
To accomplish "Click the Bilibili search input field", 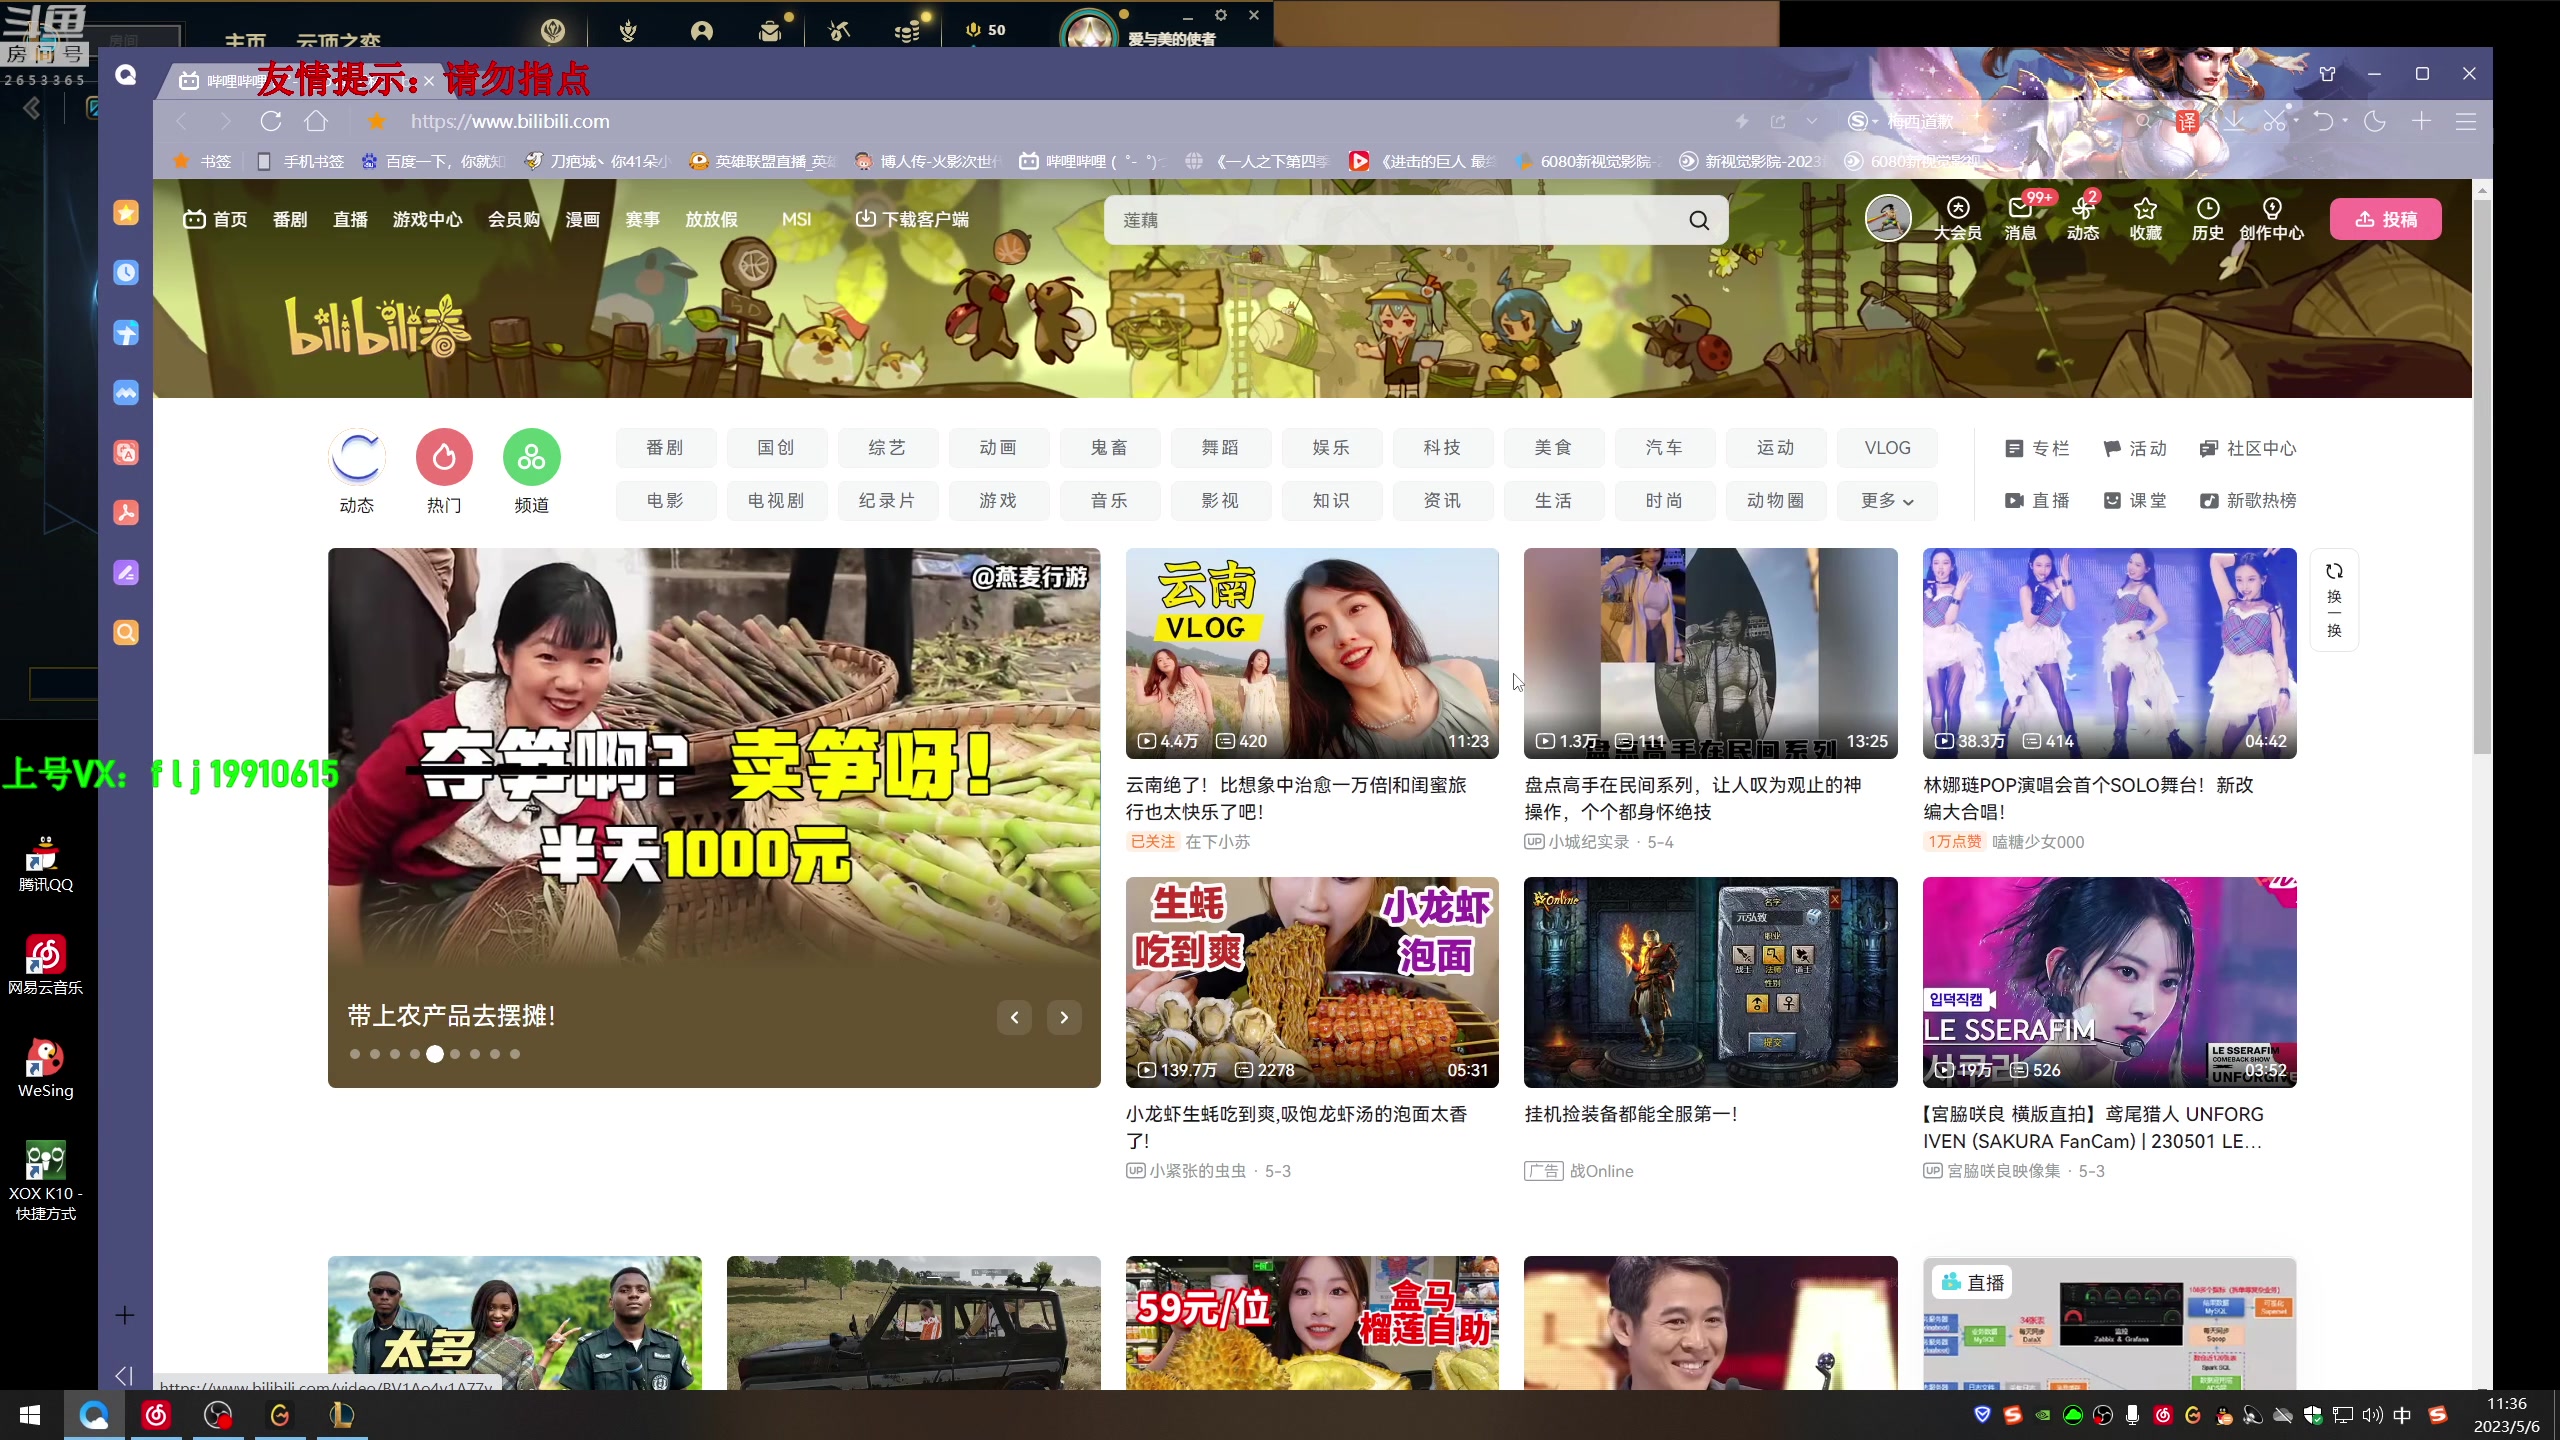I will tap(1395, 220).
